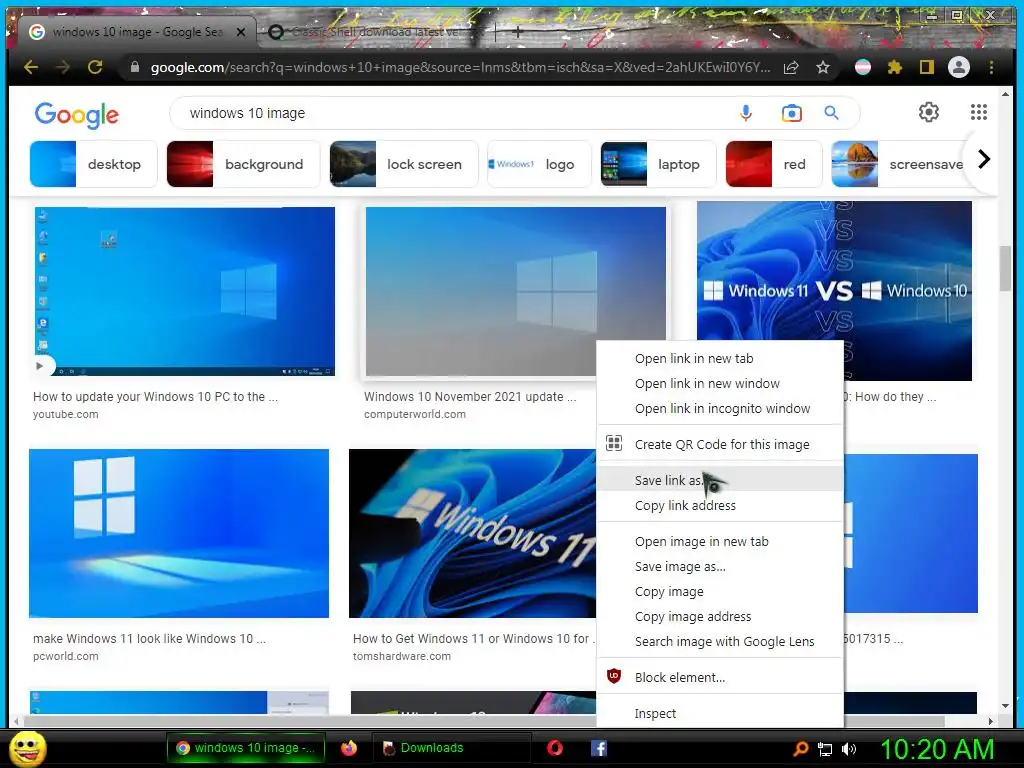Open the pcworld.com Windows 11 thumbnail
The image size is (1024, 768).
tap(179, 533)
